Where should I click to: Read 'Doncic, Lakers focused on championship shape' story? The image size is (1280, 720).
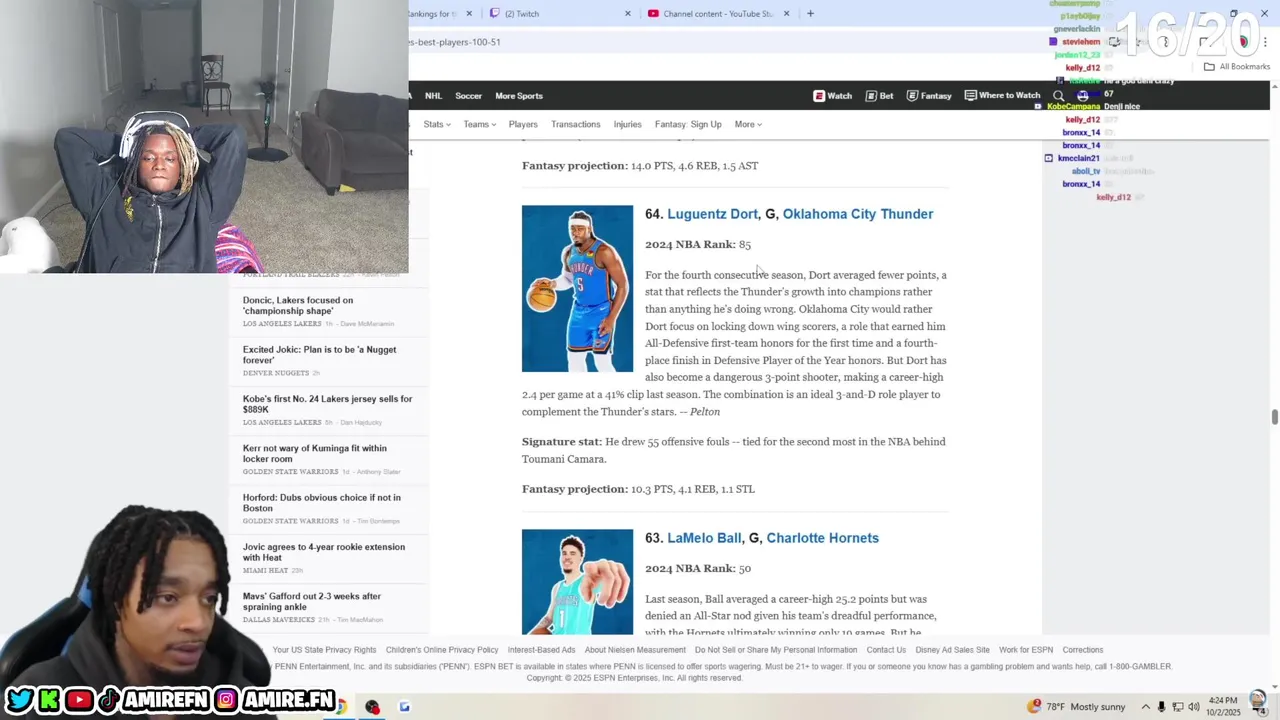click(298, 306)
